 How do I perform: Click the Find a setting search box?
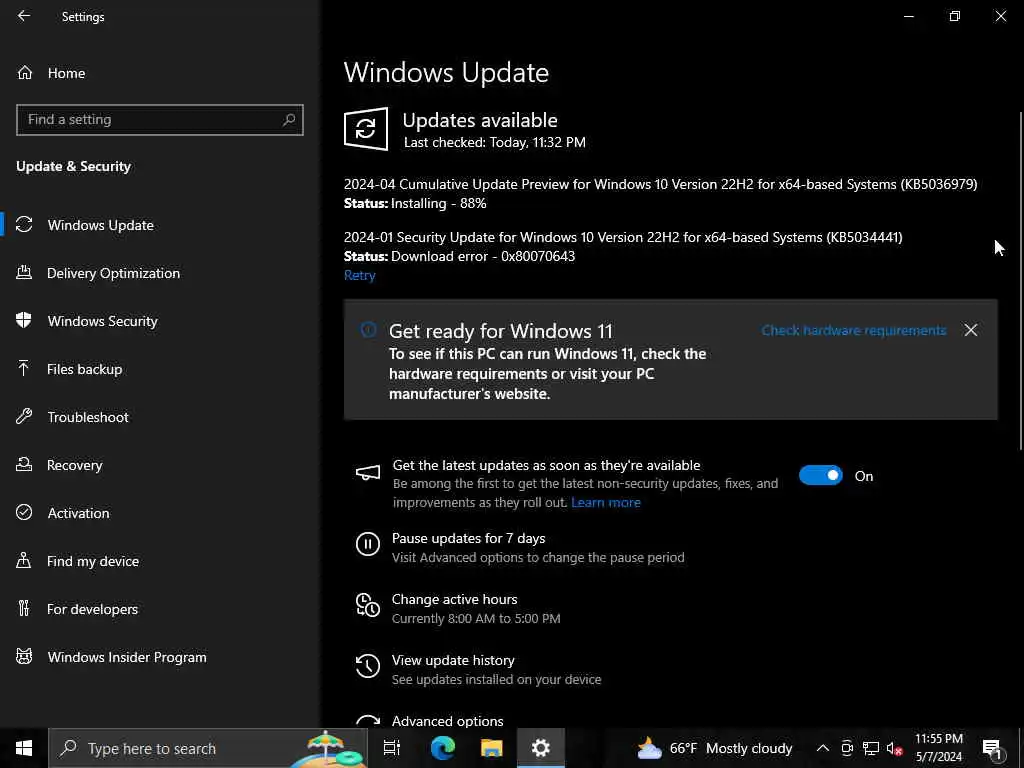click(x=159, y=120)
